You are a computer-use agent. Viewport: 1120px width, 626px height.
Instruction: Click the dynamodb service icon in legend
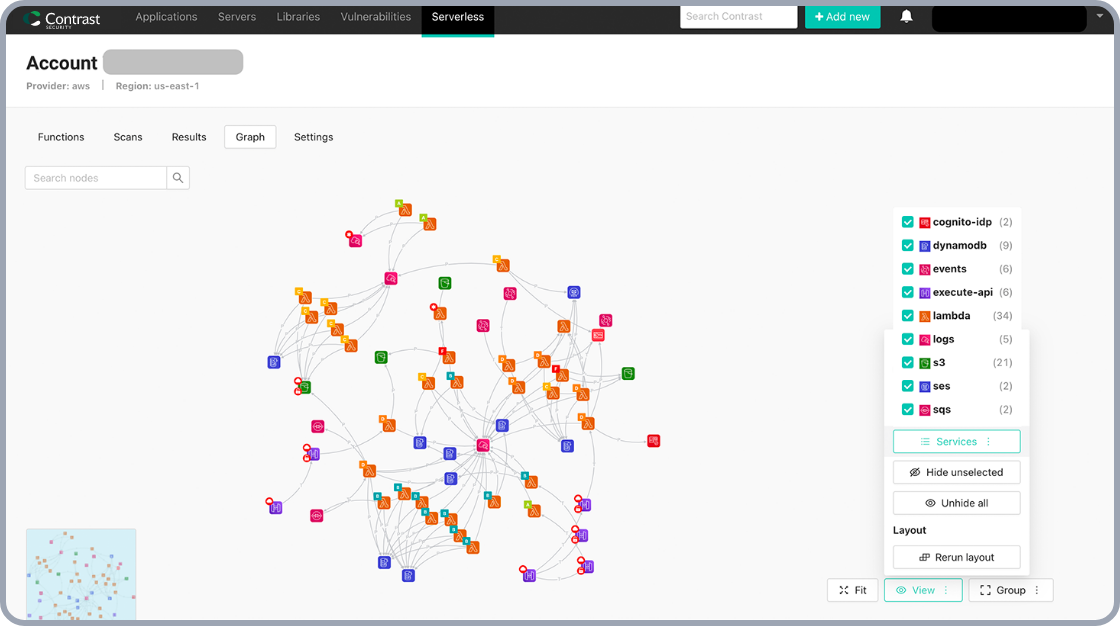[x=925, y=246]
